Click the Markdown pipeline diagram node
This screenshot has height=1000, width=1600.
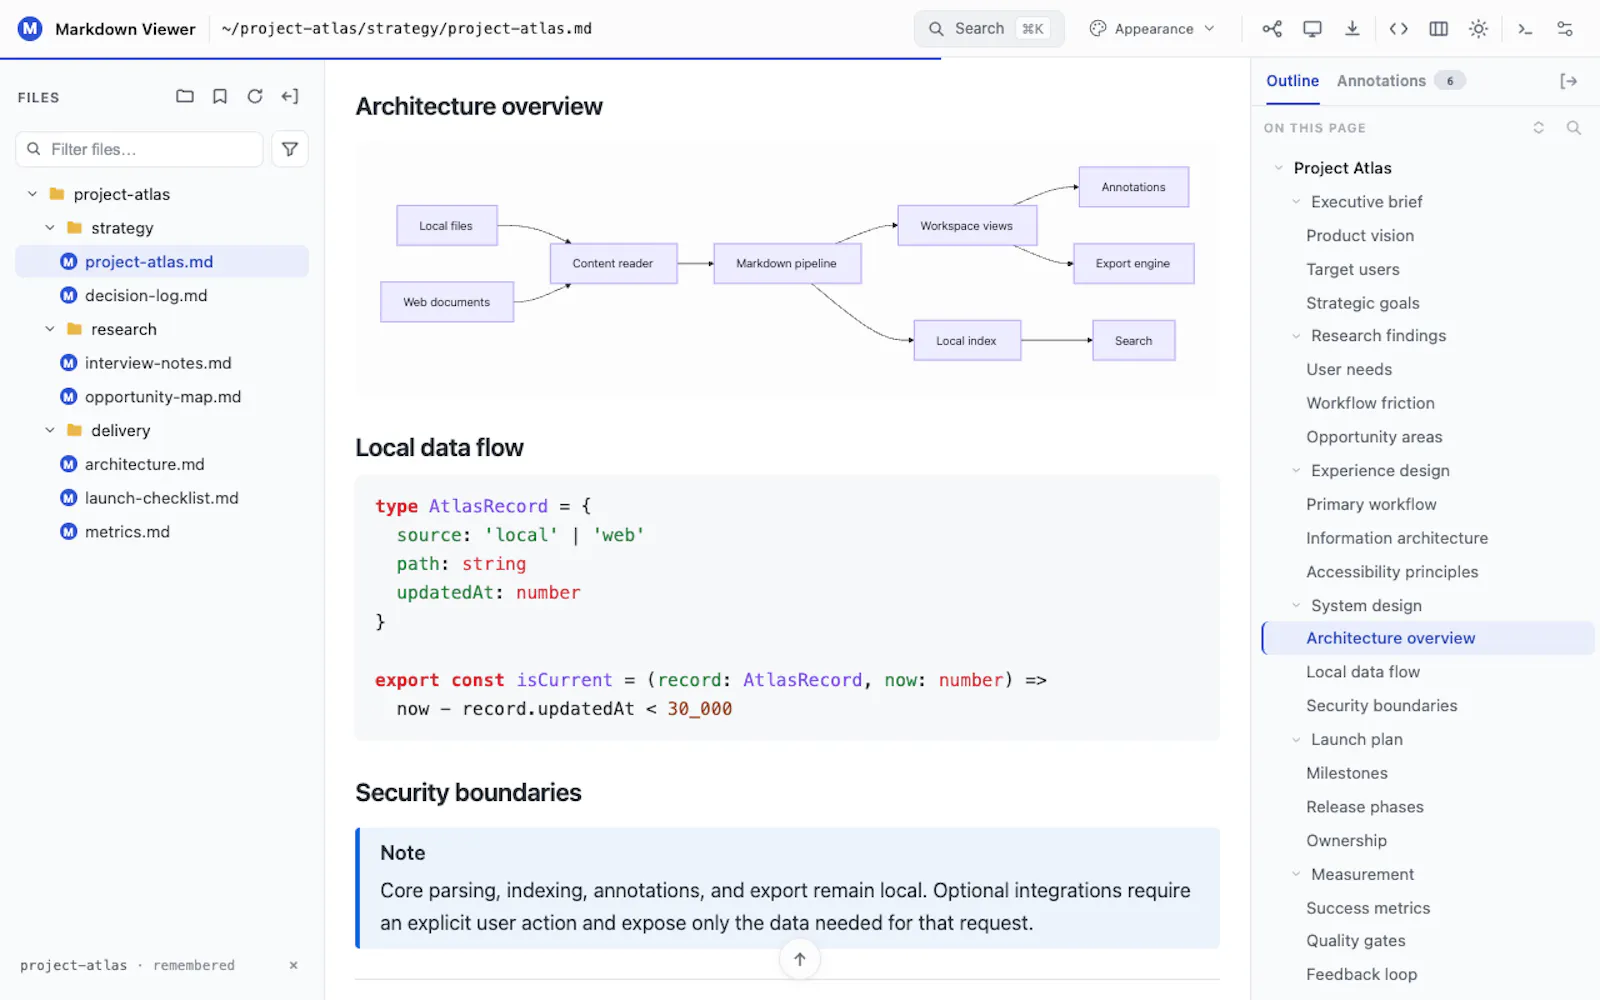[787, 264]
